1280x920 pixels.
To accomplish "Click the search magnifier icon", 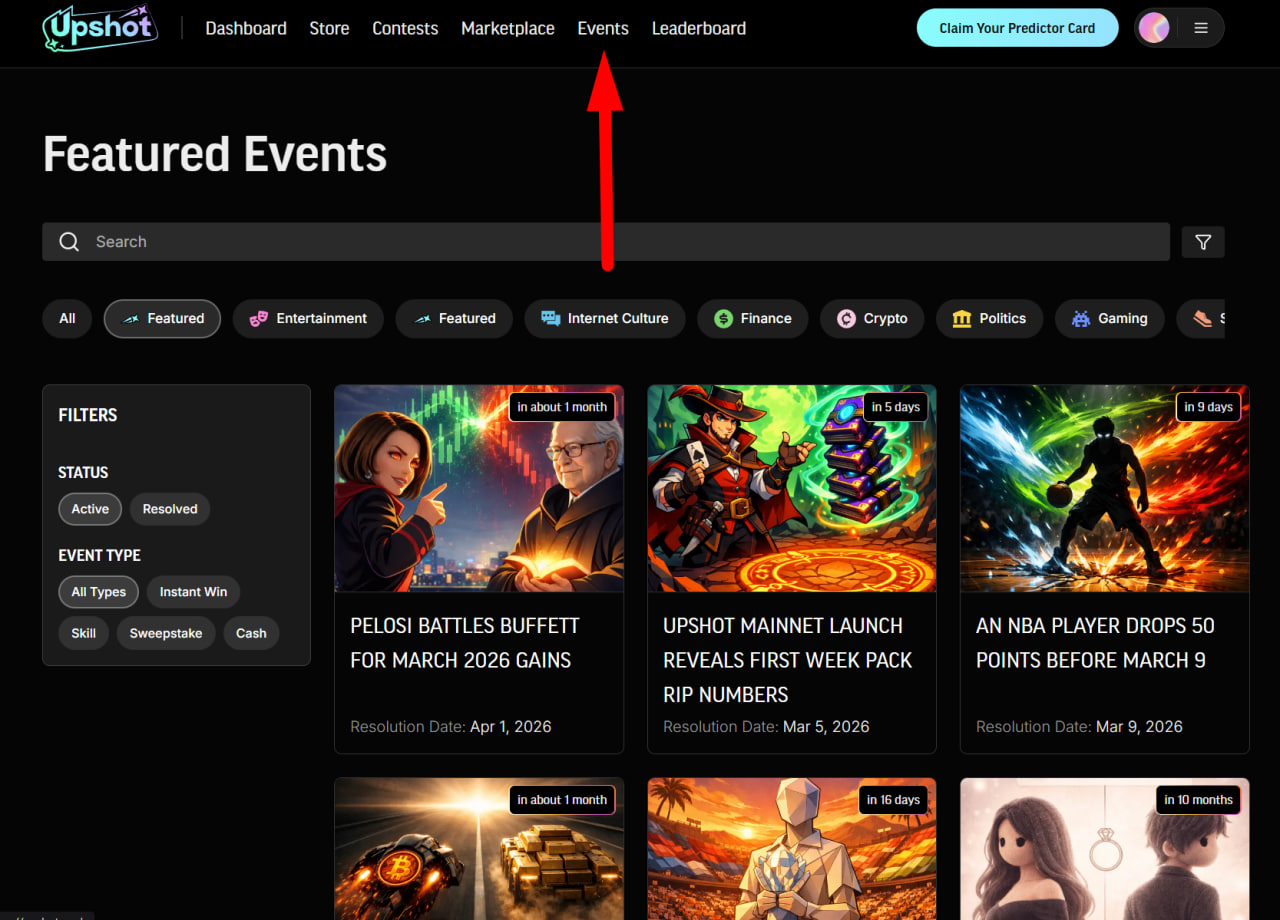I will point(69,242).
